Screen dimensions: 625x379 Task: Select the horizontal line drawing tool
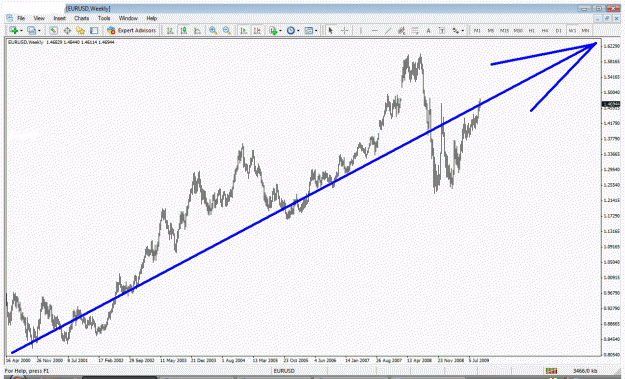(374, 30)
